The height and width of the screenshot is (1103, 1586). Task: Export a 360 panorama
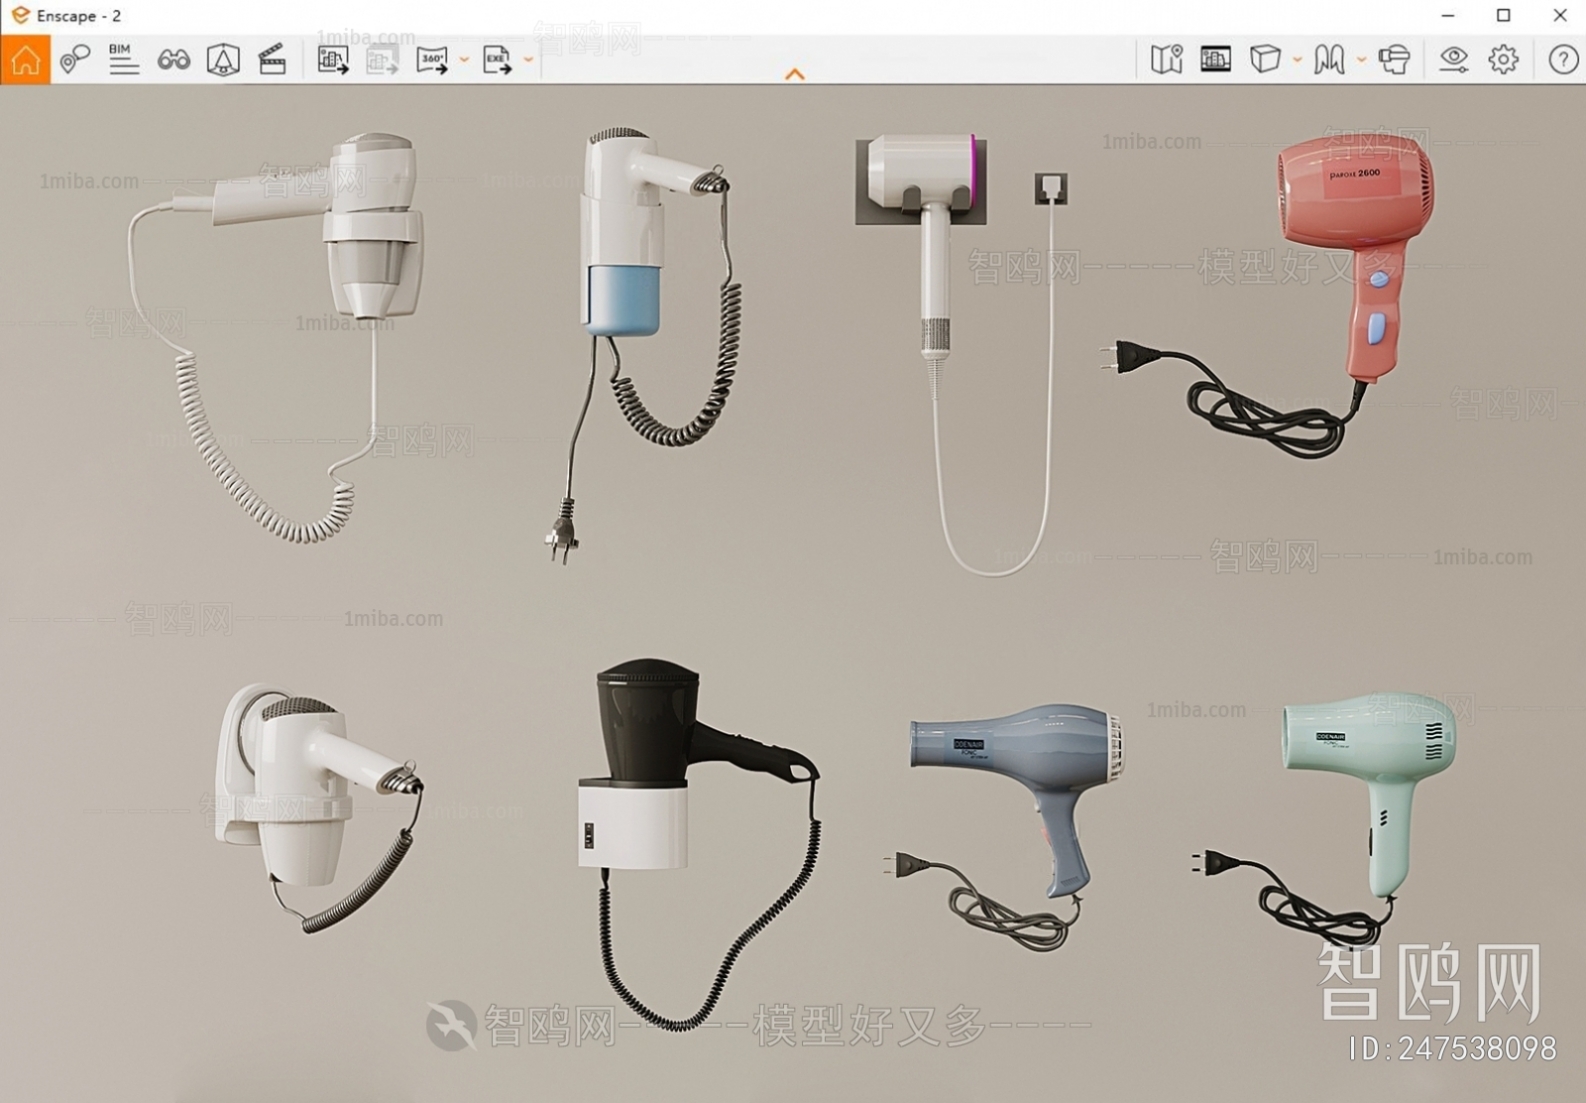[432, 60]
